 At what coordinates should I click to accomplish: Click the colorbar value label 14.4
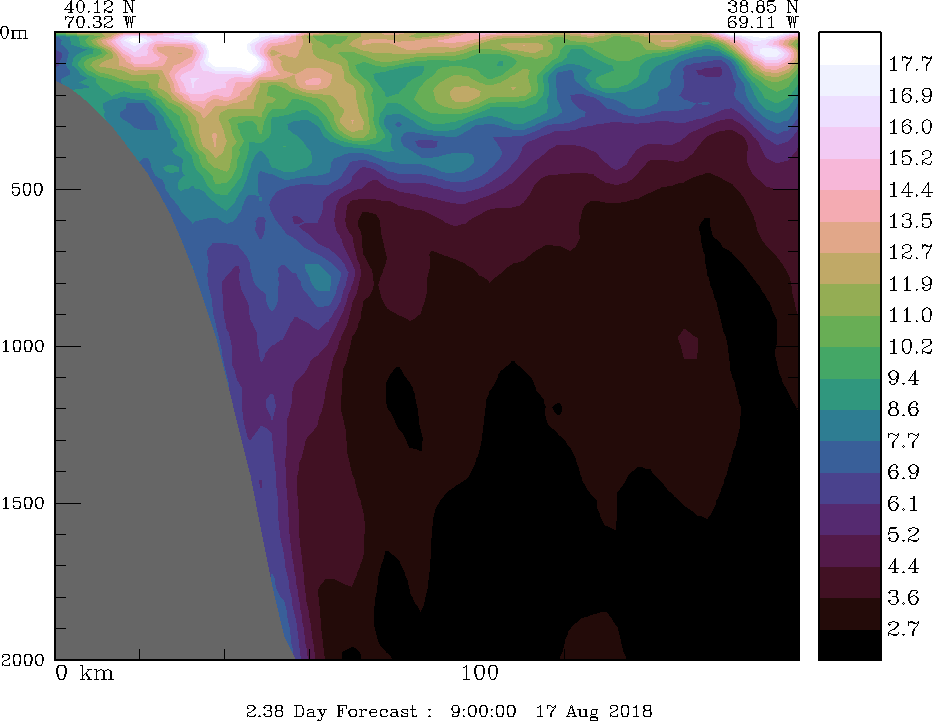click(910, 190)
